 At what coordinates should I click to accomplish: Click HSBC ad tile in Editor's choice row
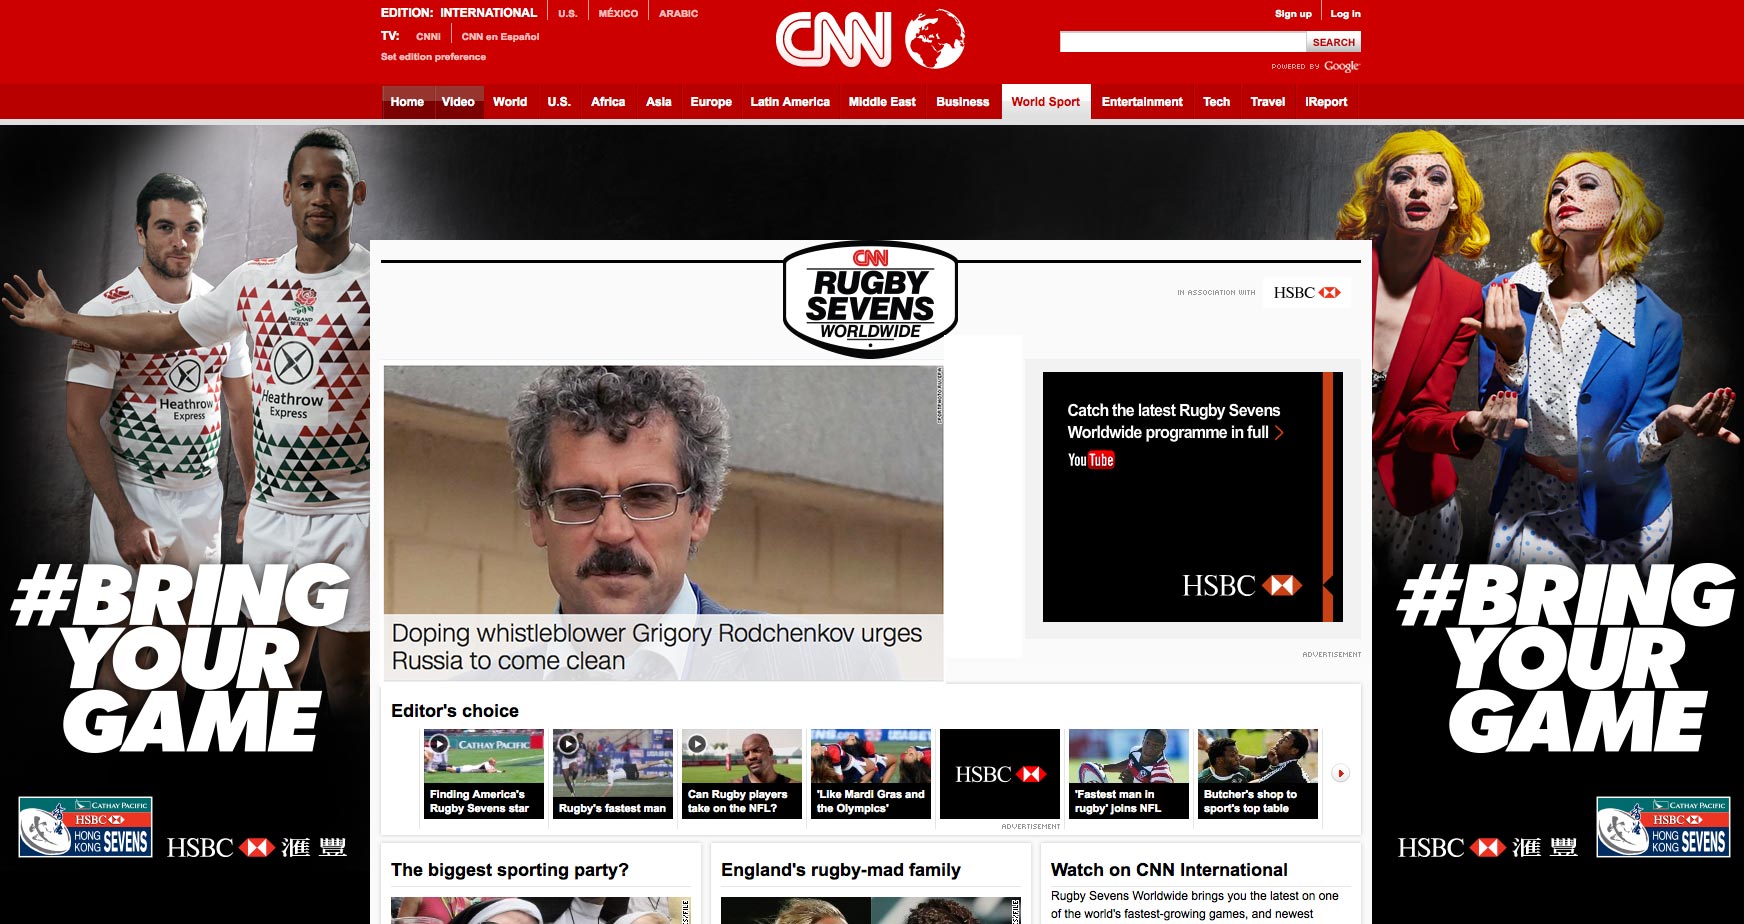tap(1000, 774)
